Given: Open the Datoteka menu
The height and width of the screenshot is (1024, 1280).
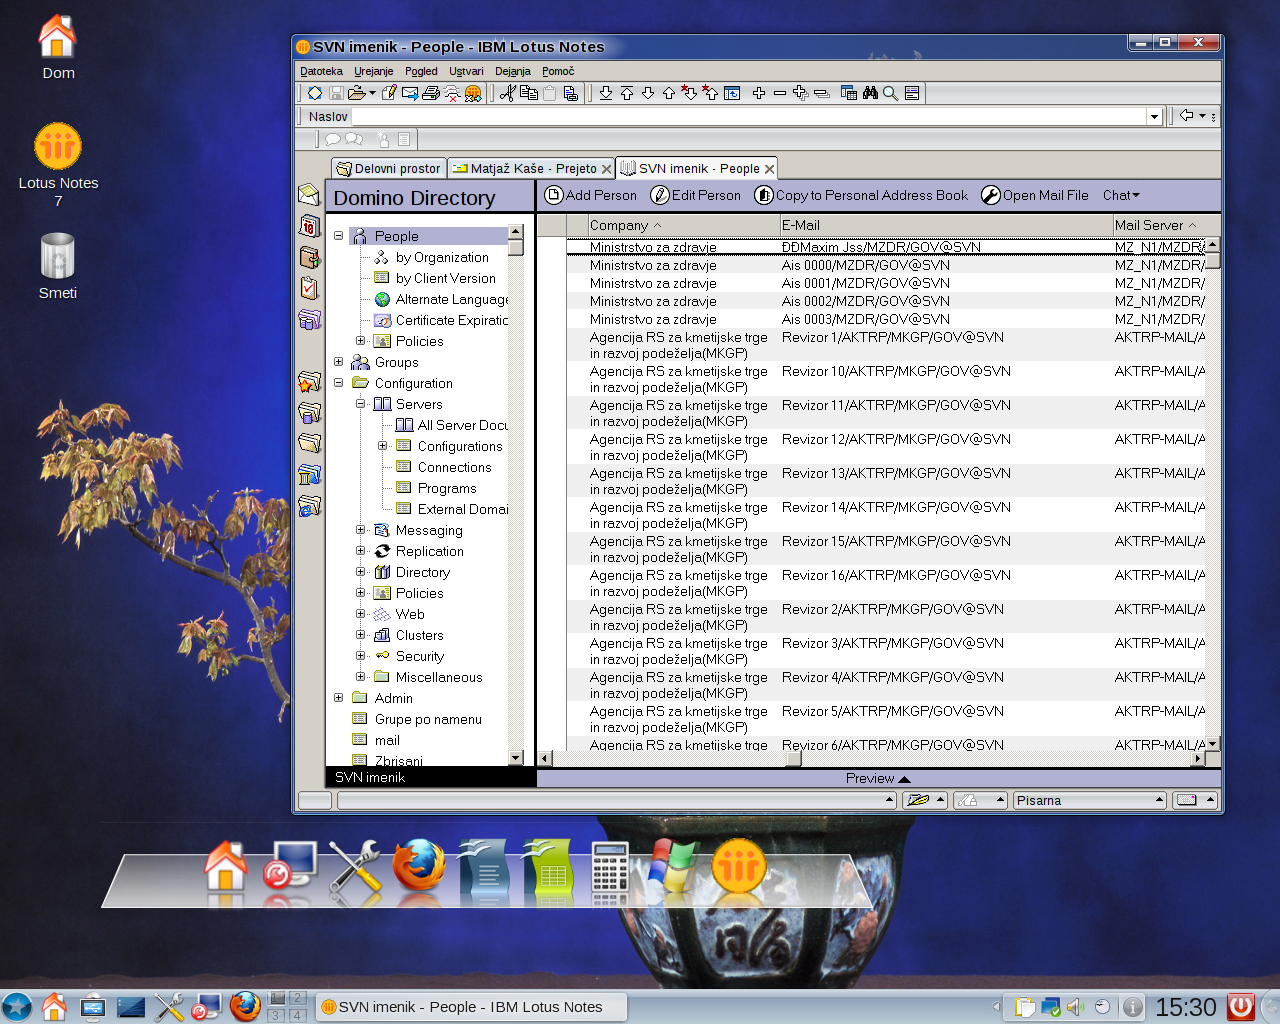Looking at the screenshot, I should tap(321, 71).
